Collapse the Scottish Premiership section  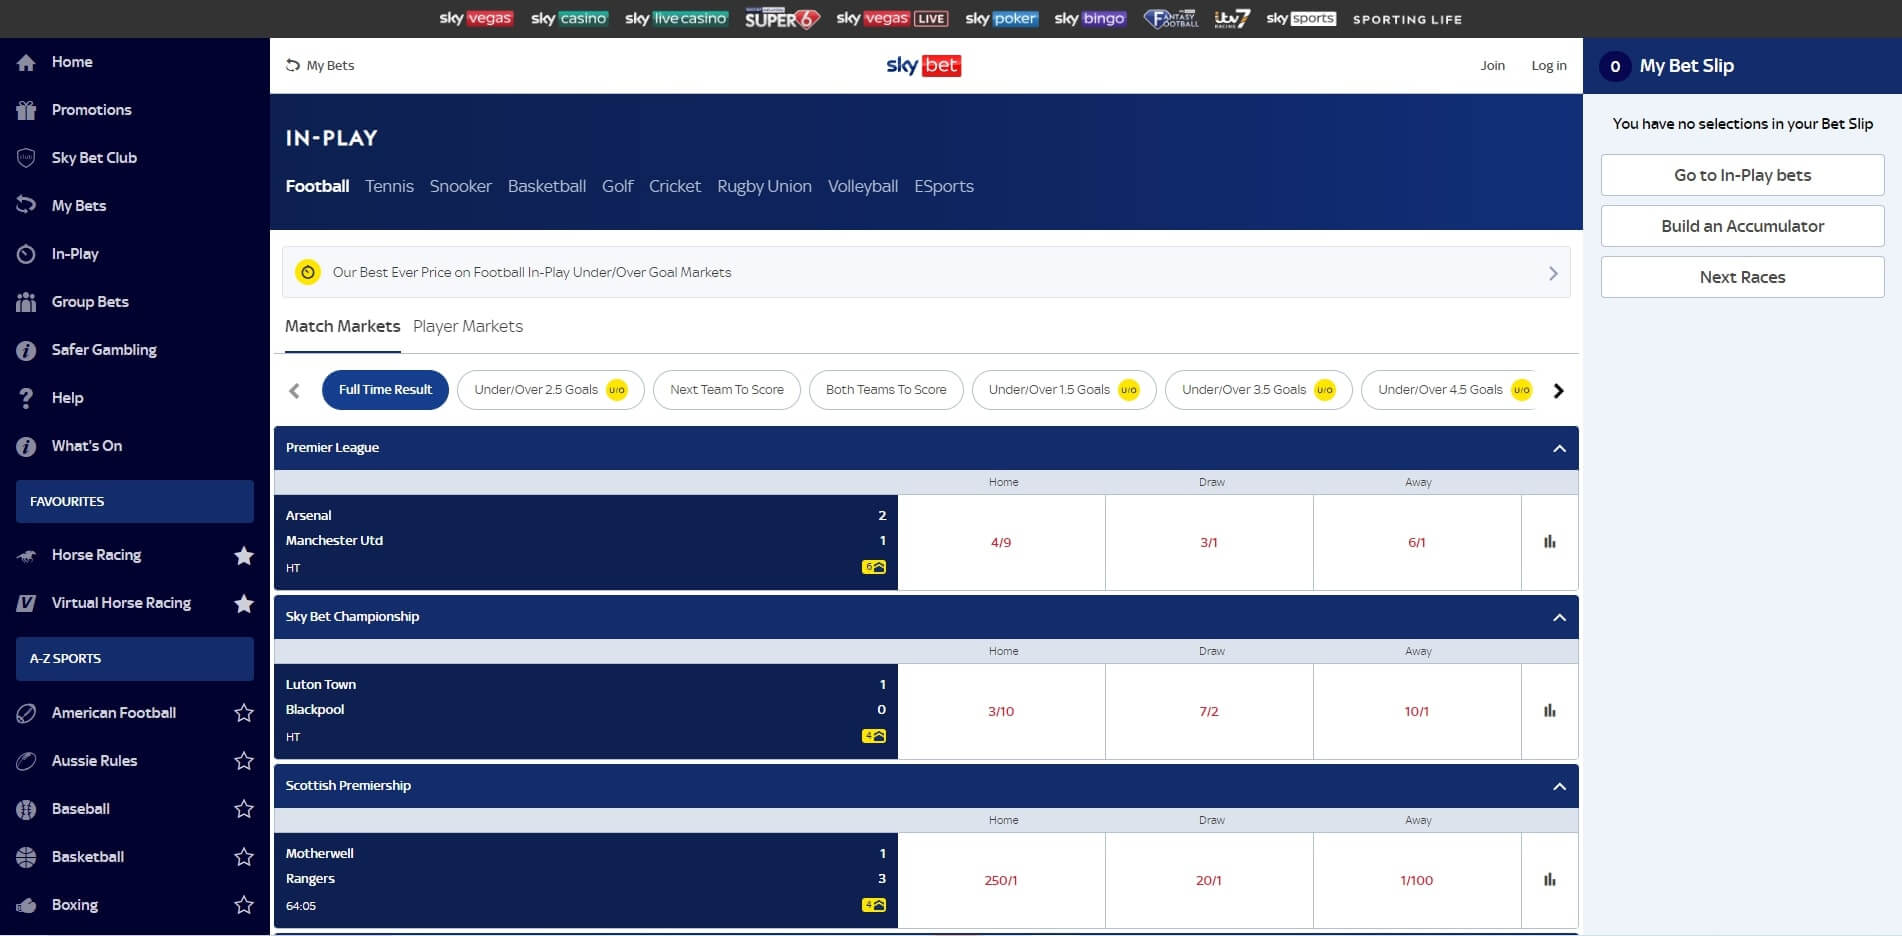[x=1559, y=786]
